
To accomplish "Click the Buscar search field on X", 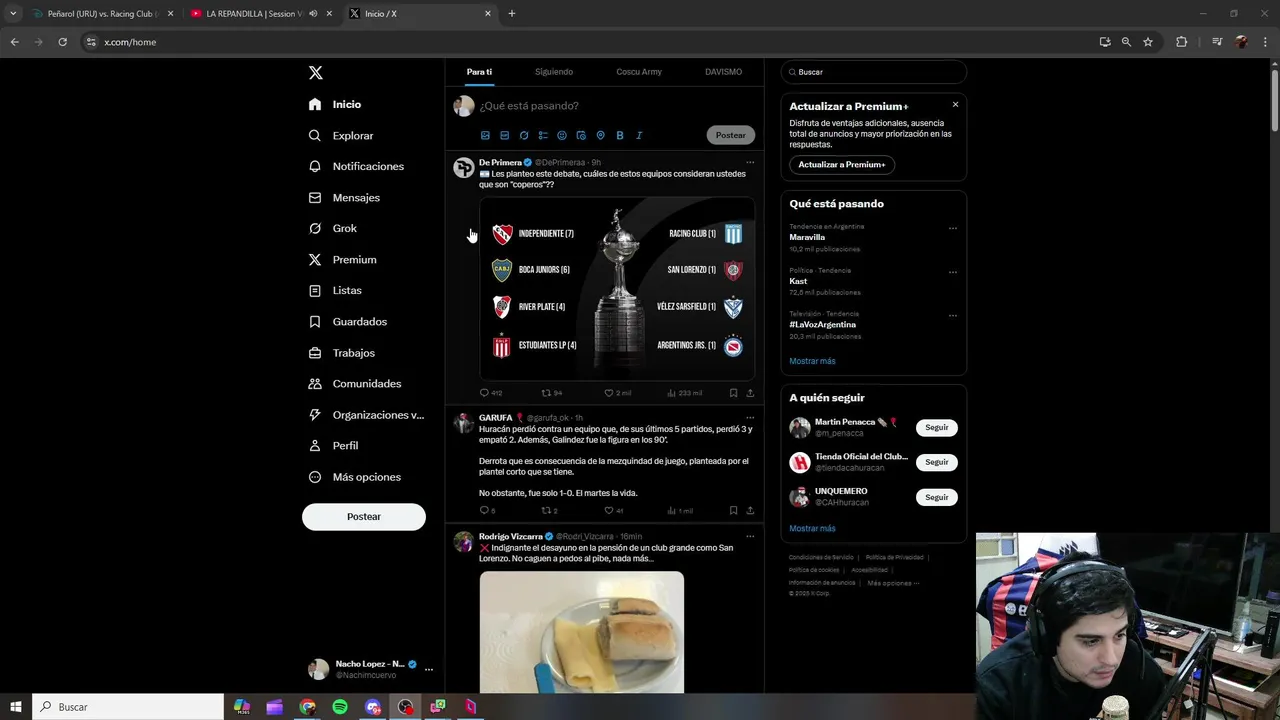I will pos(874,72).
